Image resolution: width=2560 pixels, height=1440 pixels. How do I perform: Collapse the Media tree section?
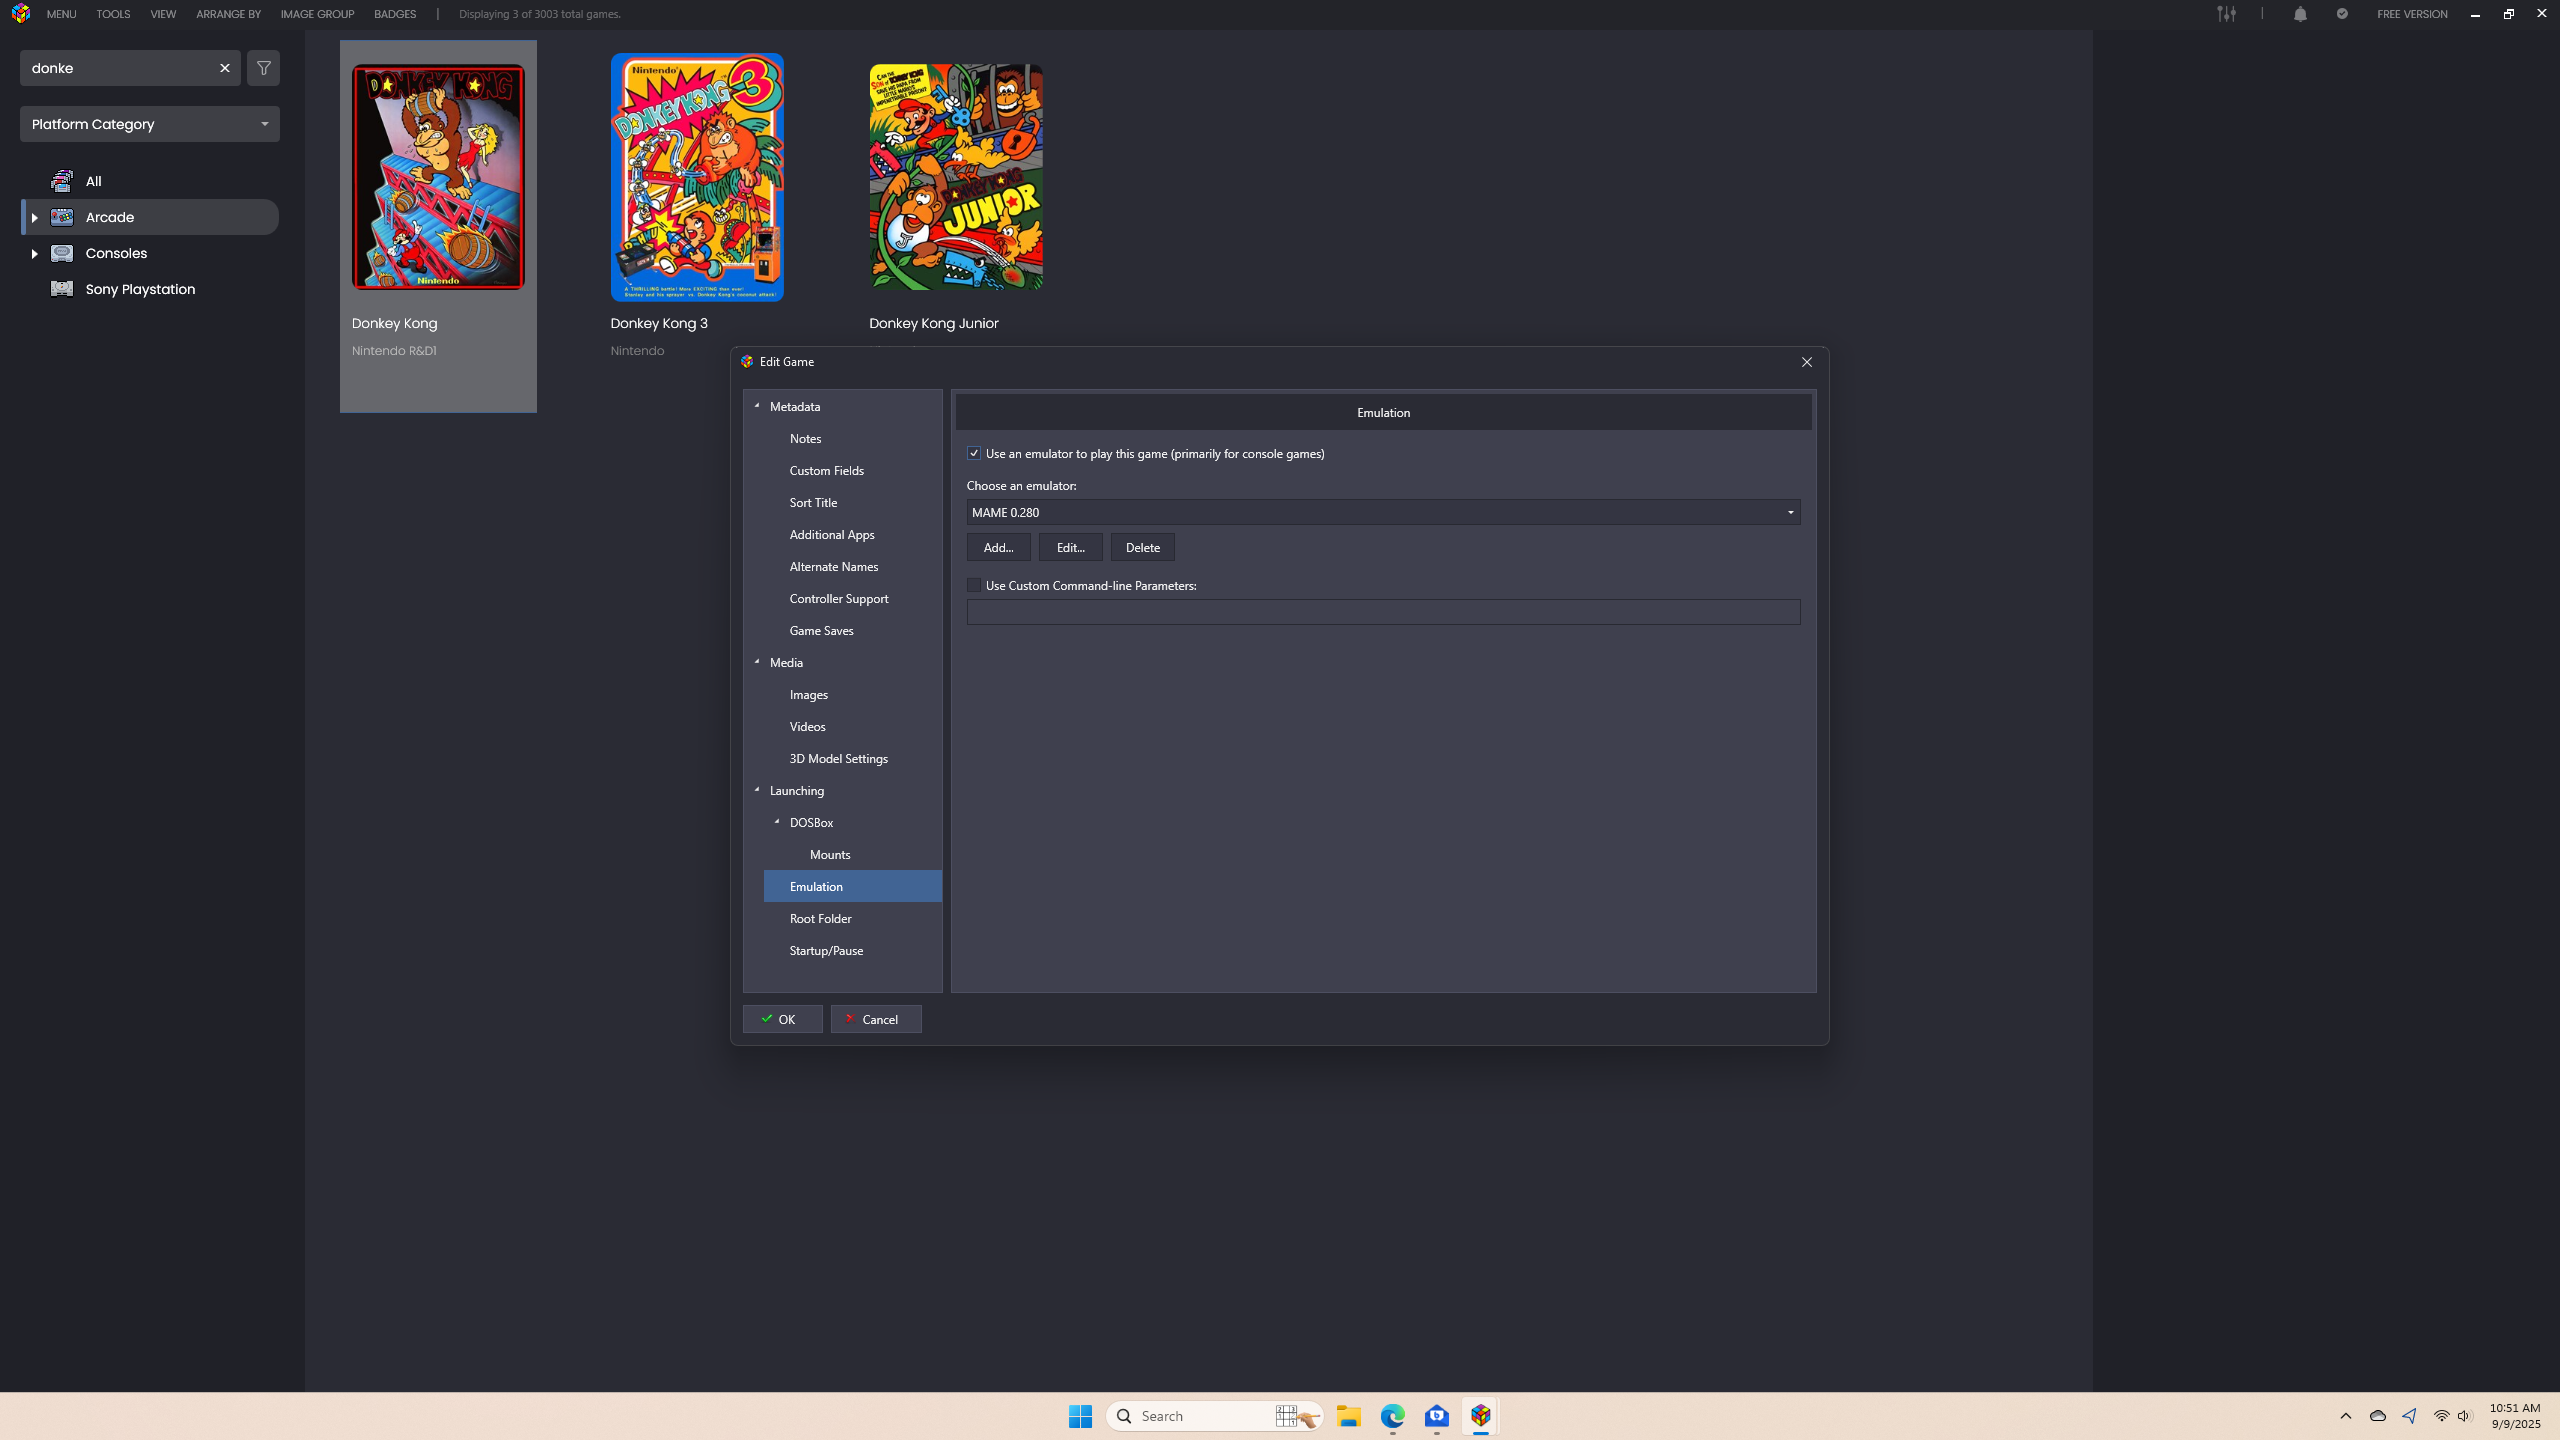(757, 662)
